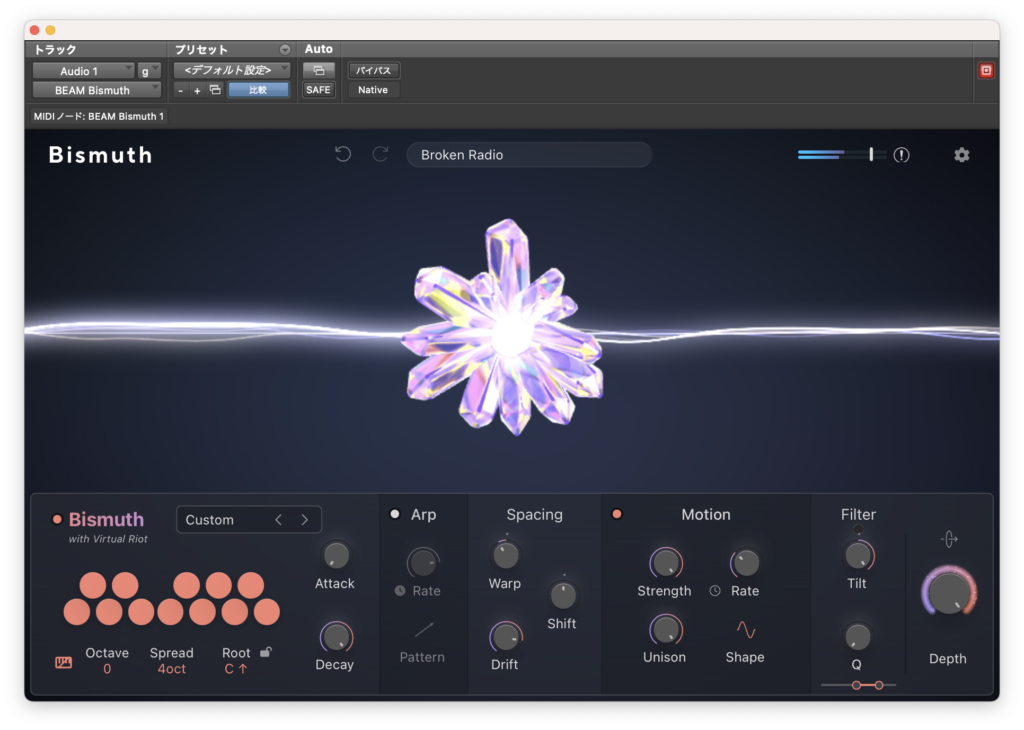1024x730 pixels.
Task: Toggle the バイパス bypass button
Action: coord(374,70)
